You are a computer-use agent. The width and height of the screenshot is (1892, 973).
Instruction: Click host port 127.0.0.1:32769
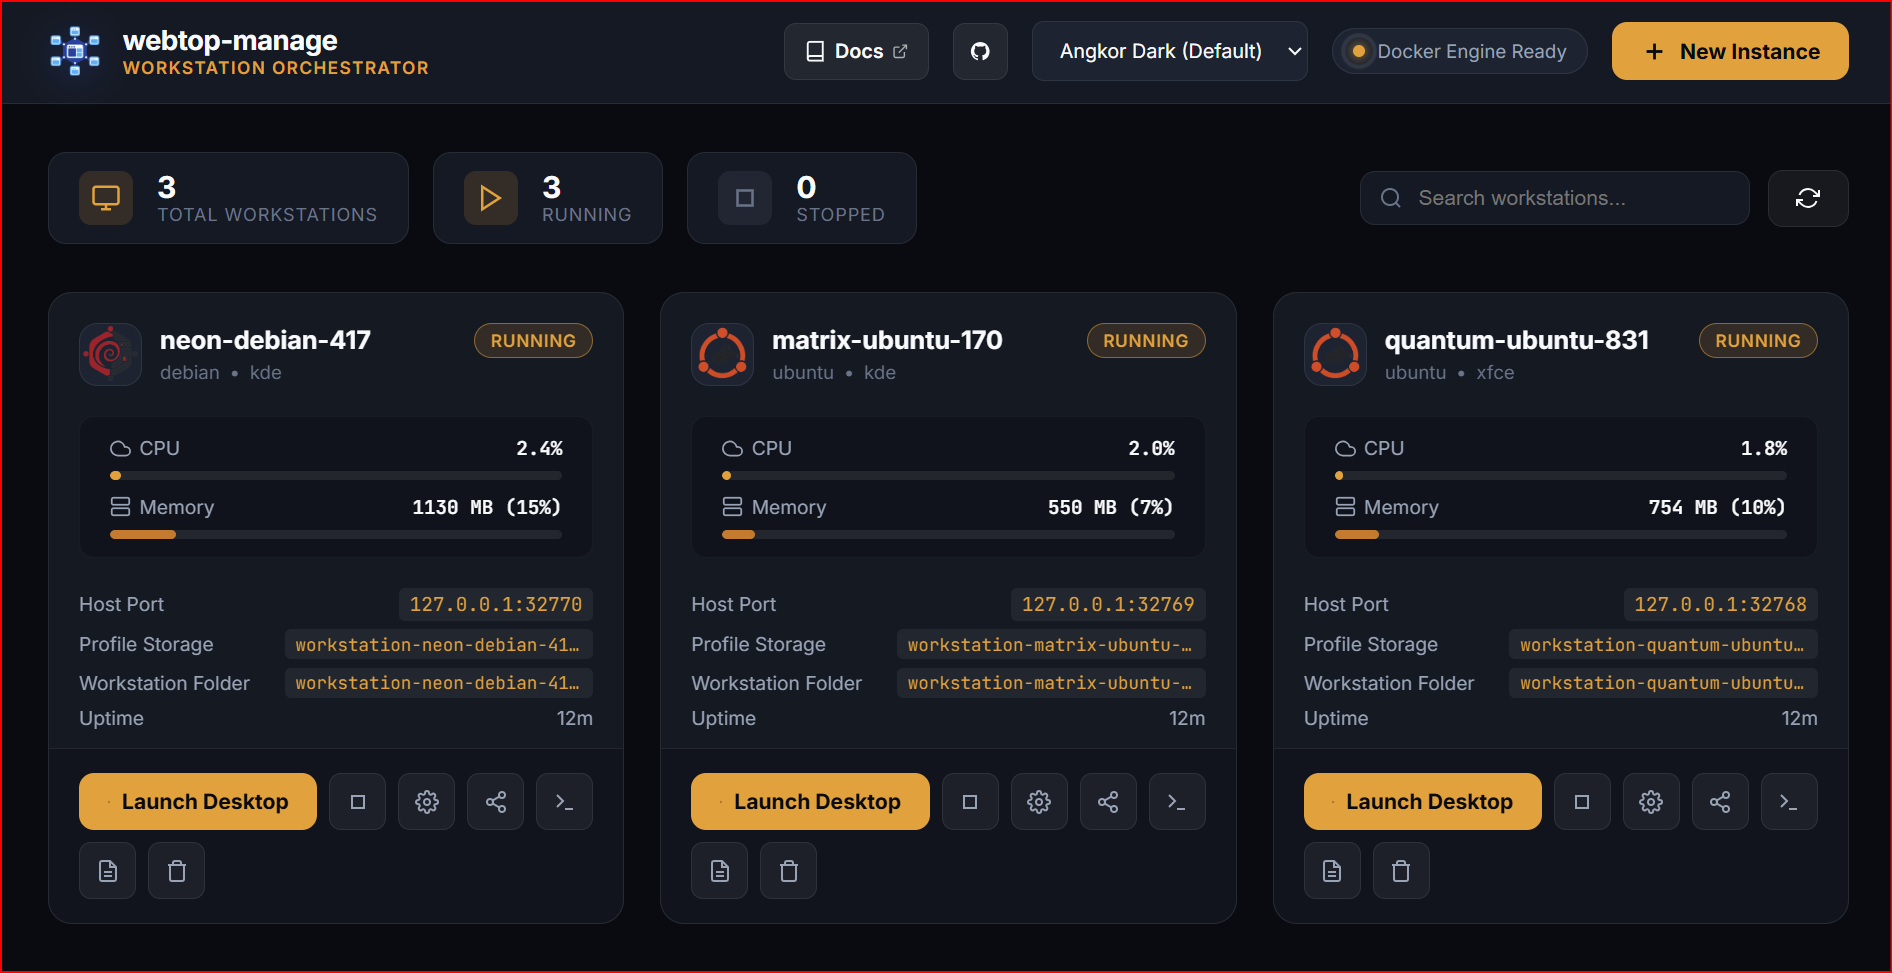[x=1108, y=604]
